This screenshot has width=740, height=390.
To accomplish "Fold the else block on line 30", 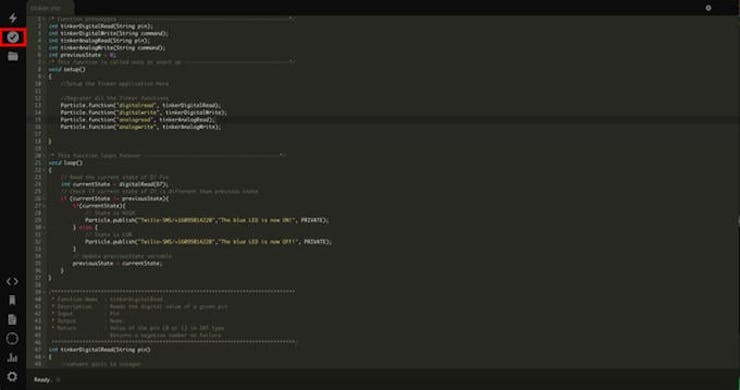I will tap(44, 228).
